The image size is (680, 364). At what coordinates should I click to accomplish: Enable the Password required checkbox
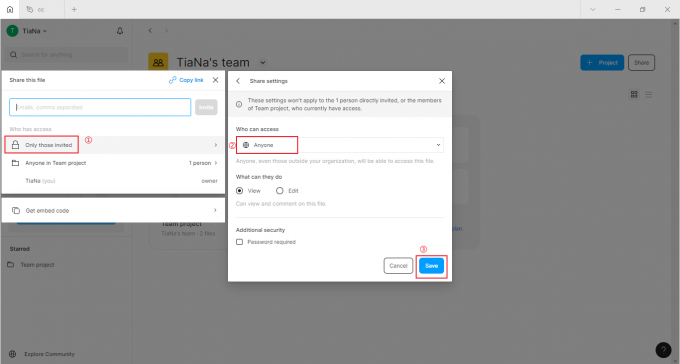[x=239, y=242]
